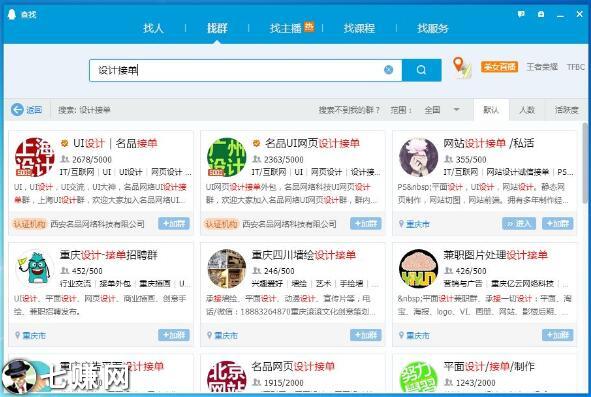Open group title 重庆四川墙绘设计接单
Viewport: 591px width, 397px height.
coord(303,255)
